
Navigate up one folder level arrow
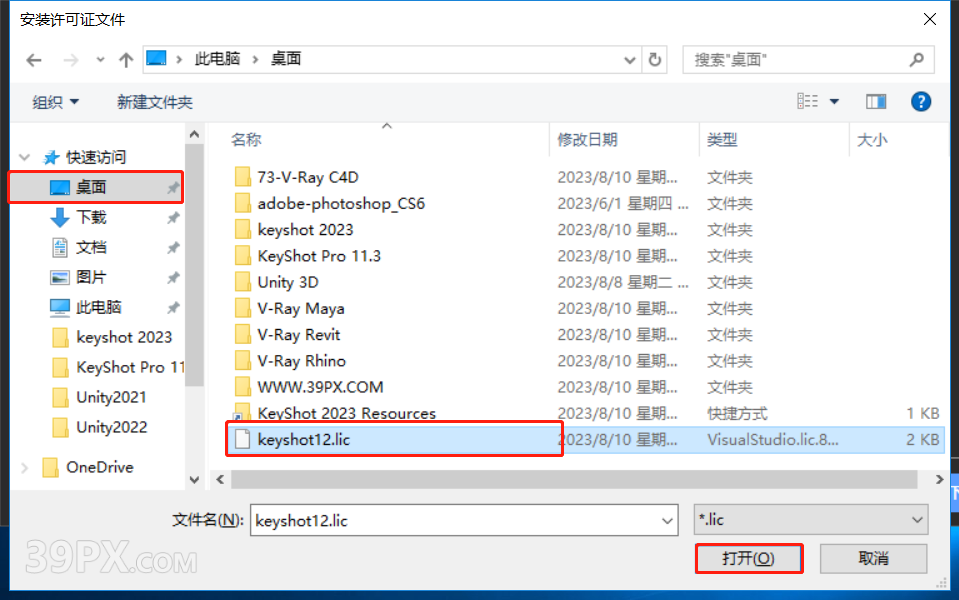click(126, 60)
